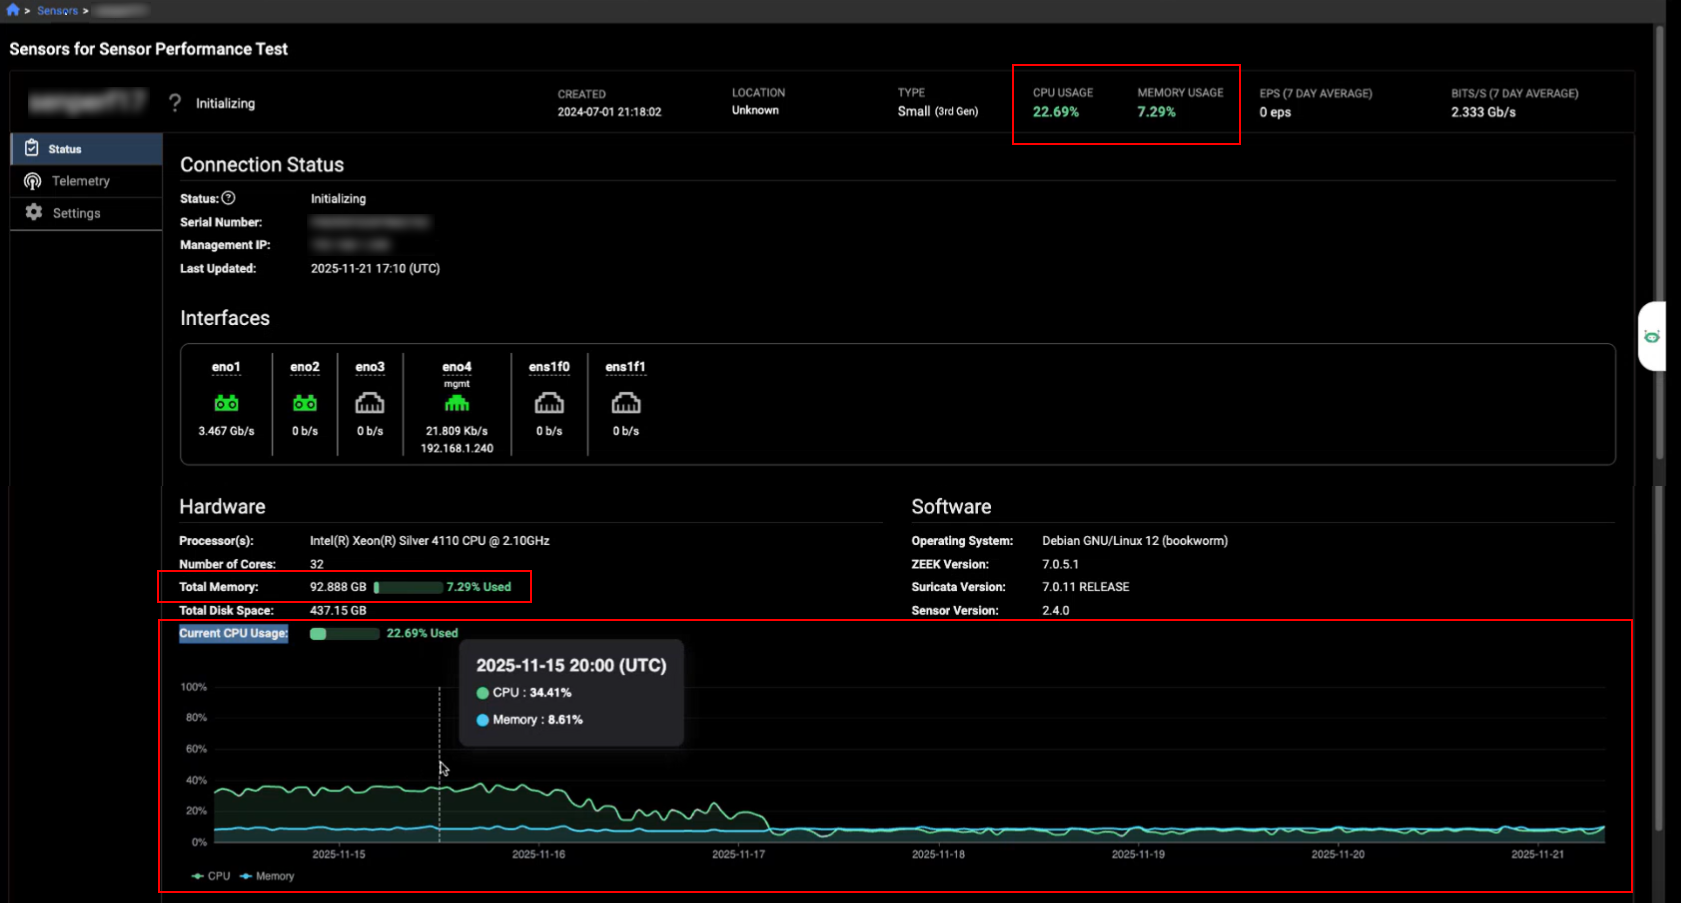Click the Settings gear icon
1681x903 pixels.
[34, 212]
